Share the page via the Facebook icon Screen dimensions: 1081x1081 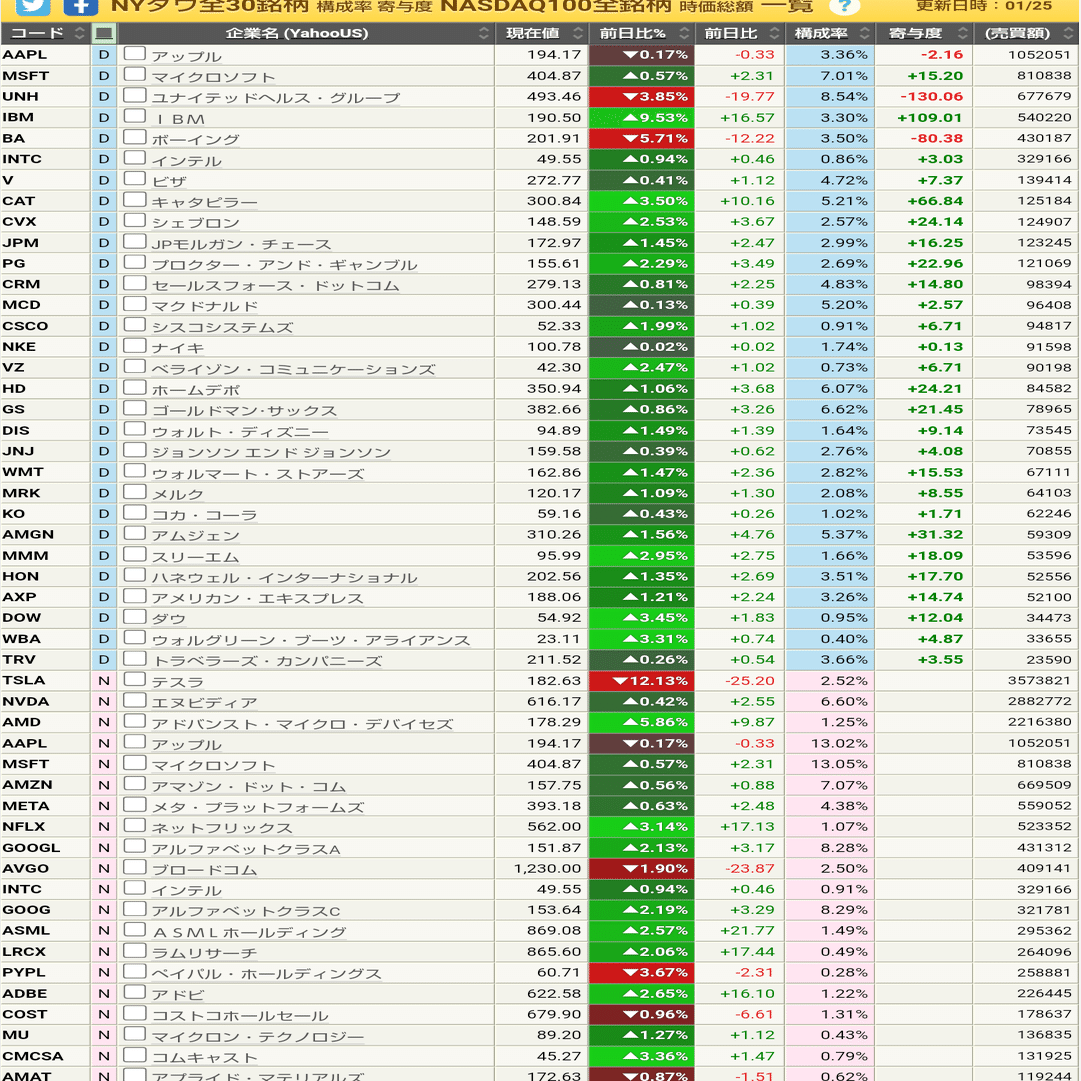point(80,6)
